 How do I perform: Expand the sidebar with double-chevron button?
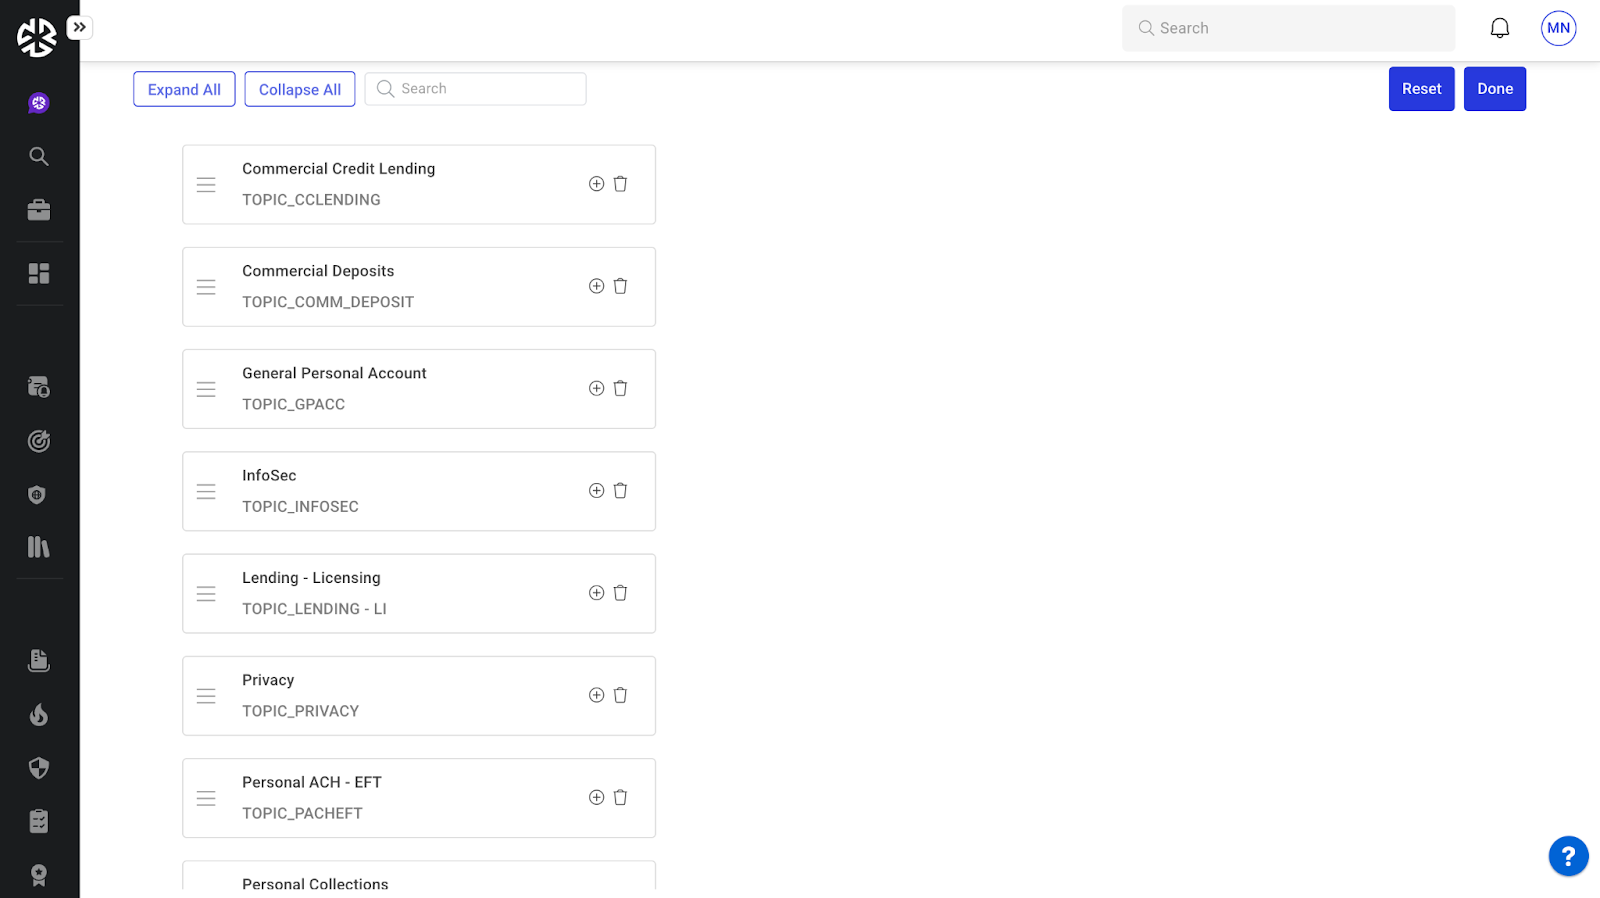point(80,28)
